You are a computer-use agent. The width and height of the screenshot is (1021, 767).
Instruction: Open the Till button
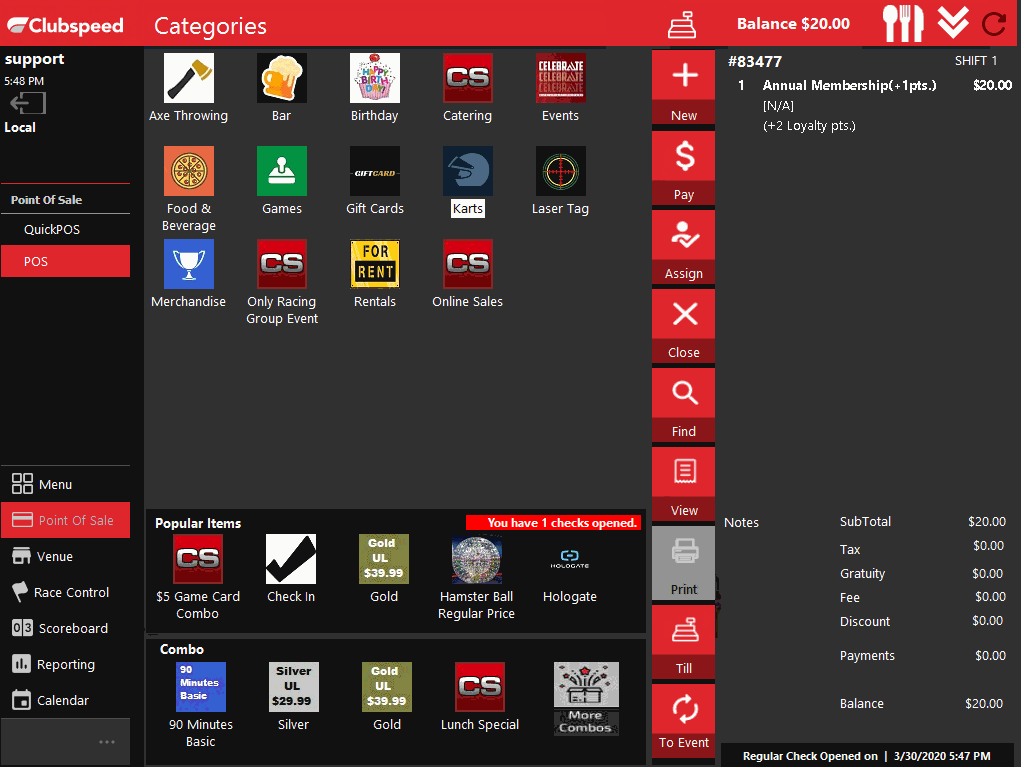684,642
